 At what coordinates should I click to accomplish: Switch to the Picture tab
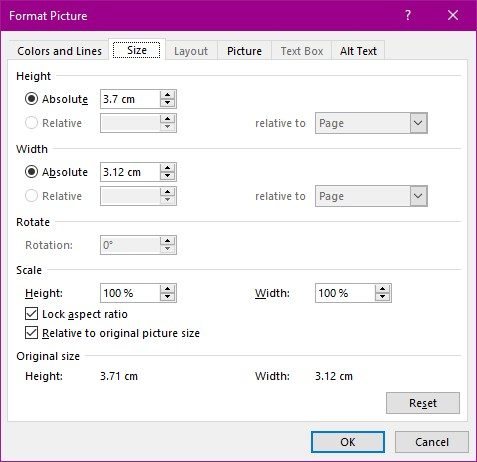tap(244, 51)
